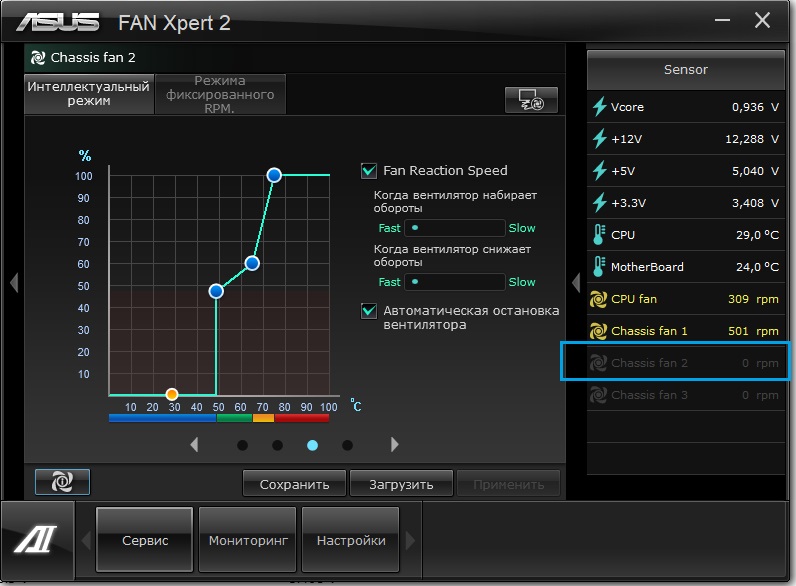
Task: Click the Применить button
Action: tap(509, 484)
